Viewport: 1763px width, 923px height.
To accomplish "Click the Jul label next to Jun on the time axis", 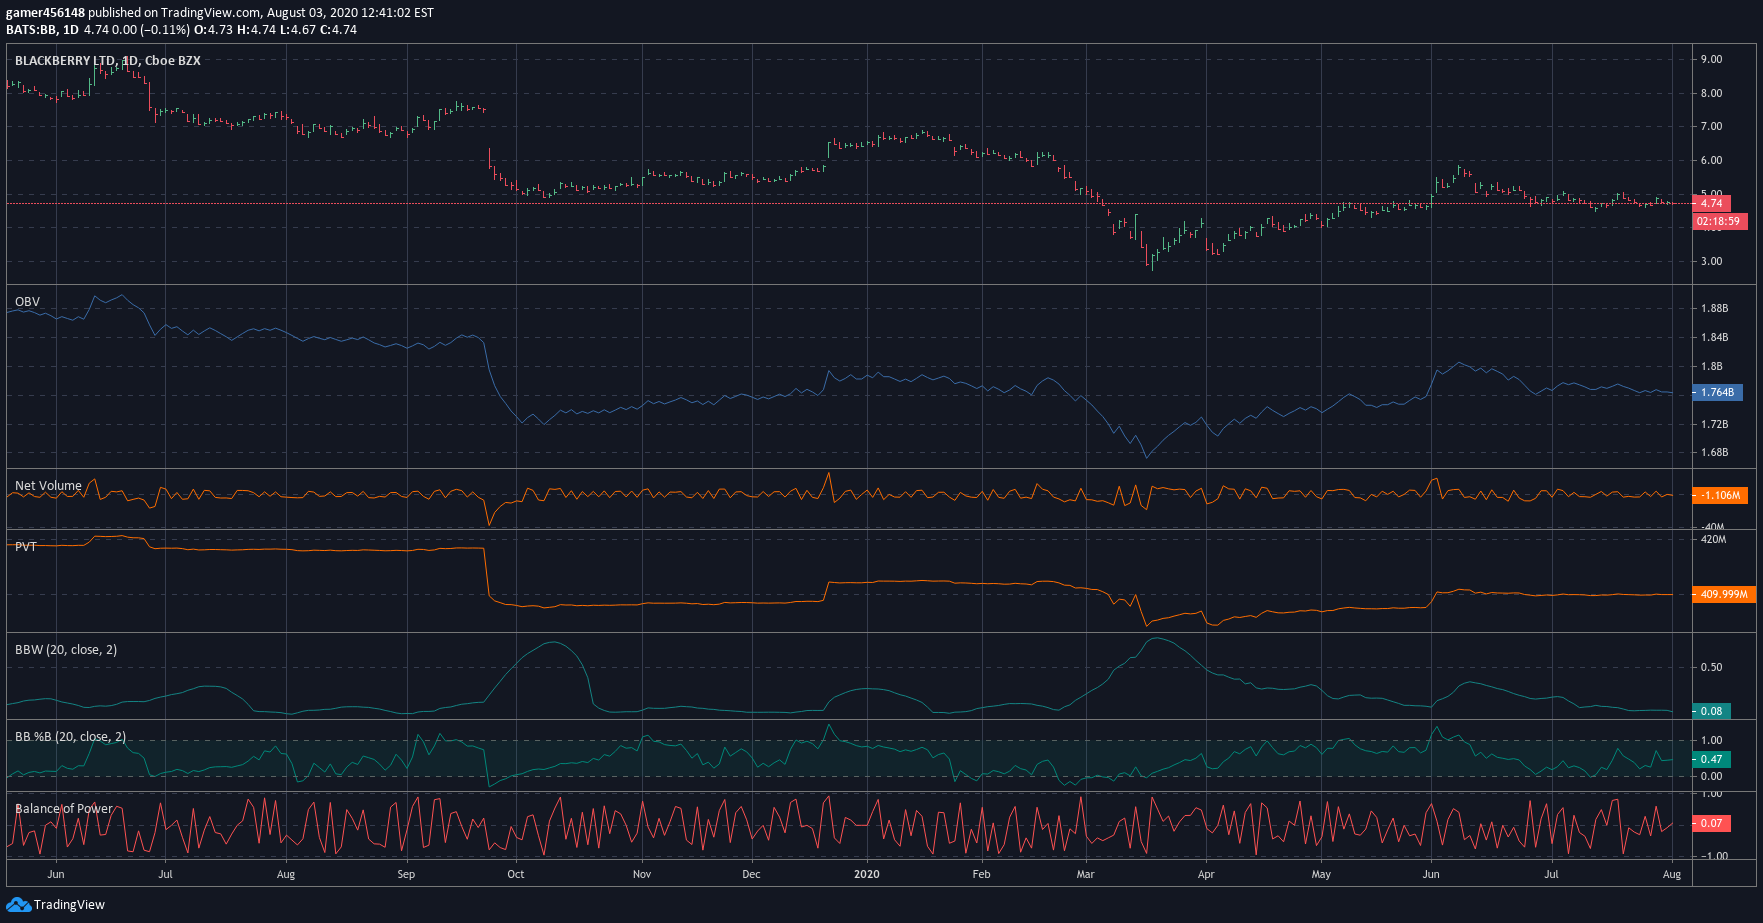I will tap(165, 874).
